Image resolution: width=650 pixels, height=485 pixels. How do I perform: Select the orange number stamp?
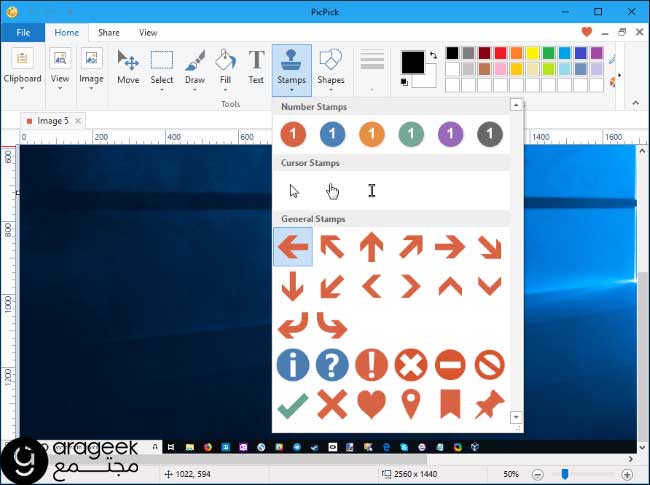(372, 134)
